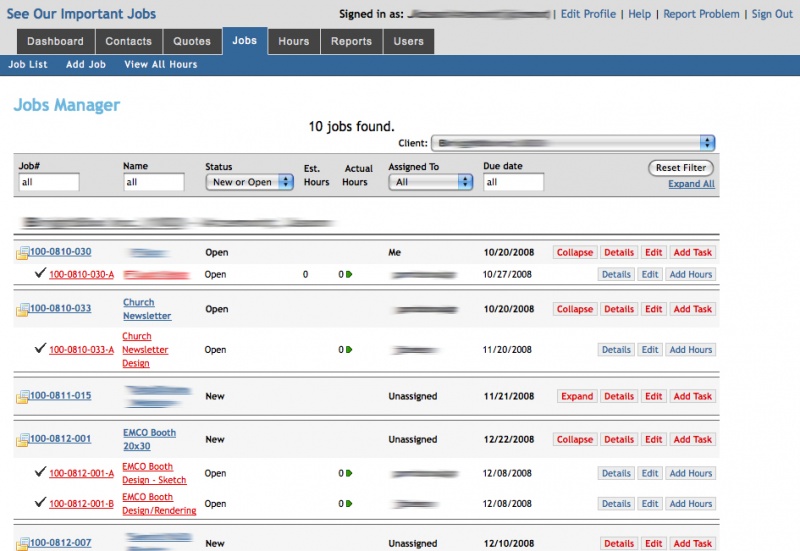This screenshot has height=551, width=800.
Task: Click the Edit Profile link
Action: (x=588, y=14)
